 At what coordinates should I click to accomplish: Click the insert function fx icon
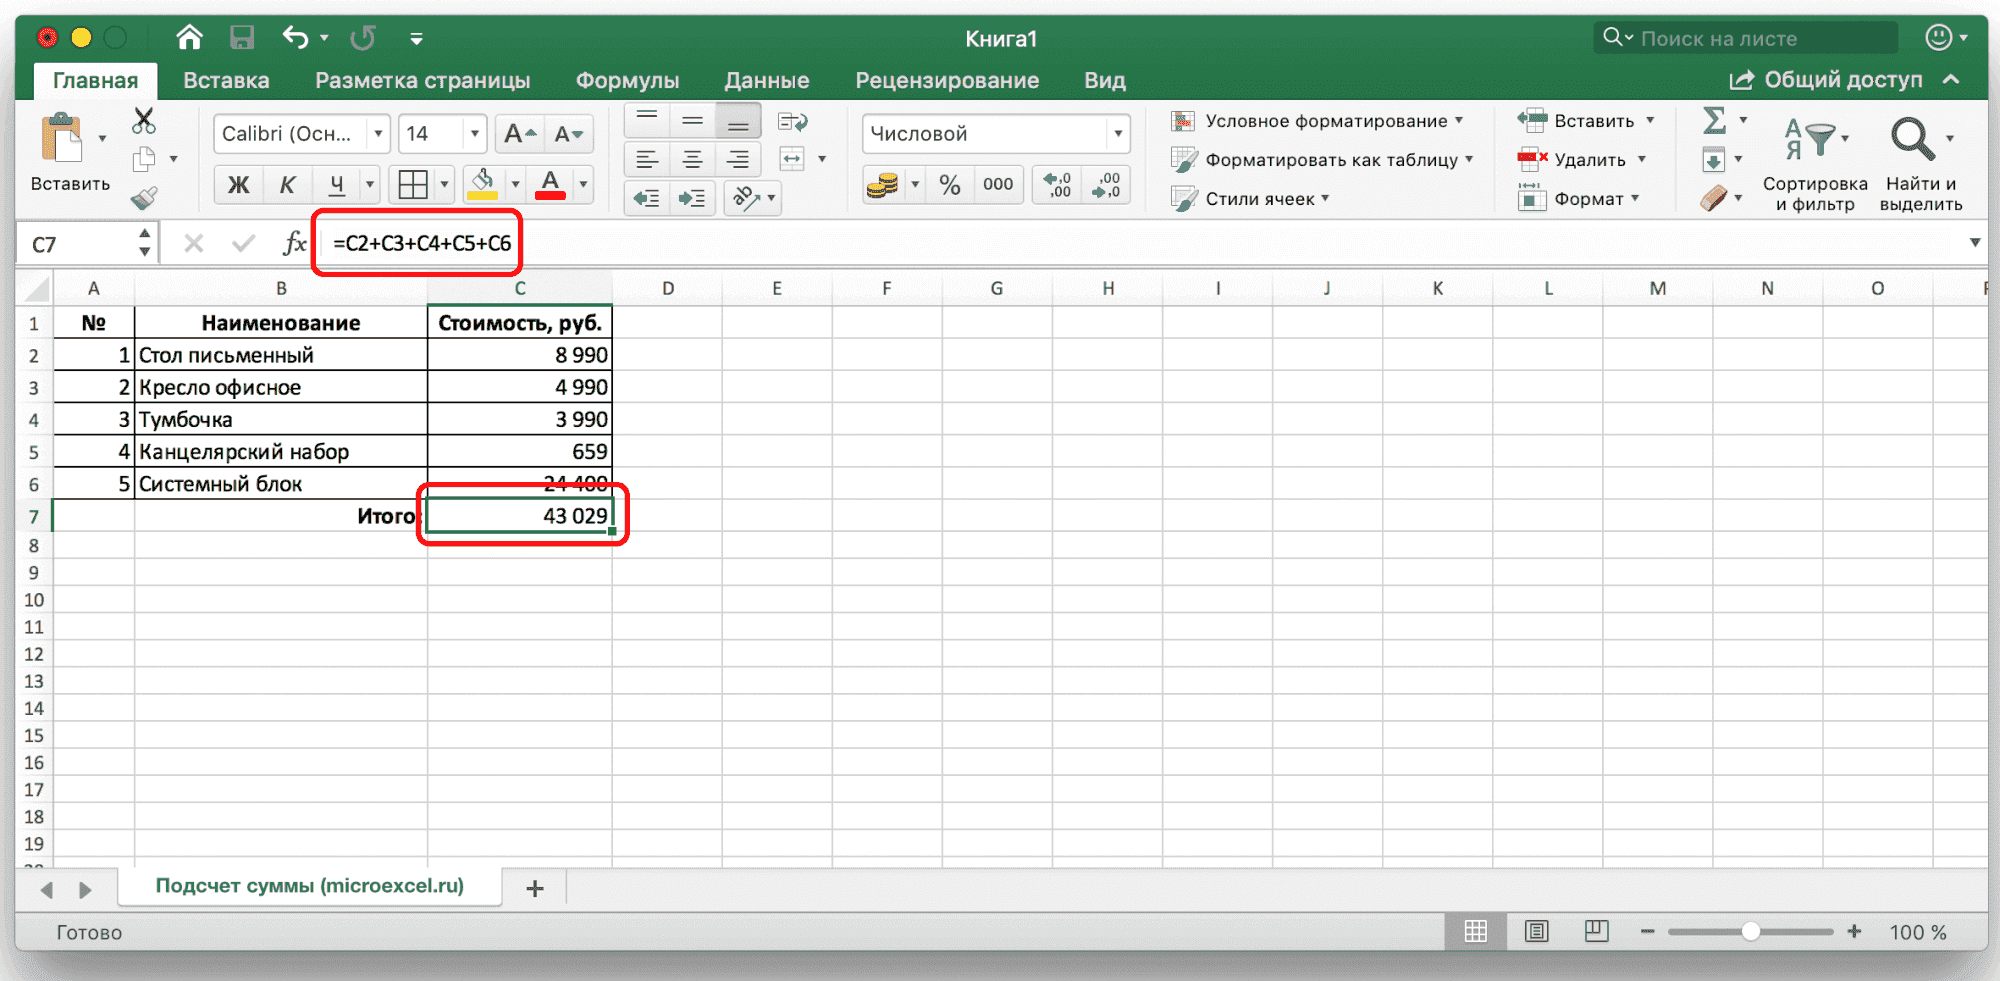294,243
